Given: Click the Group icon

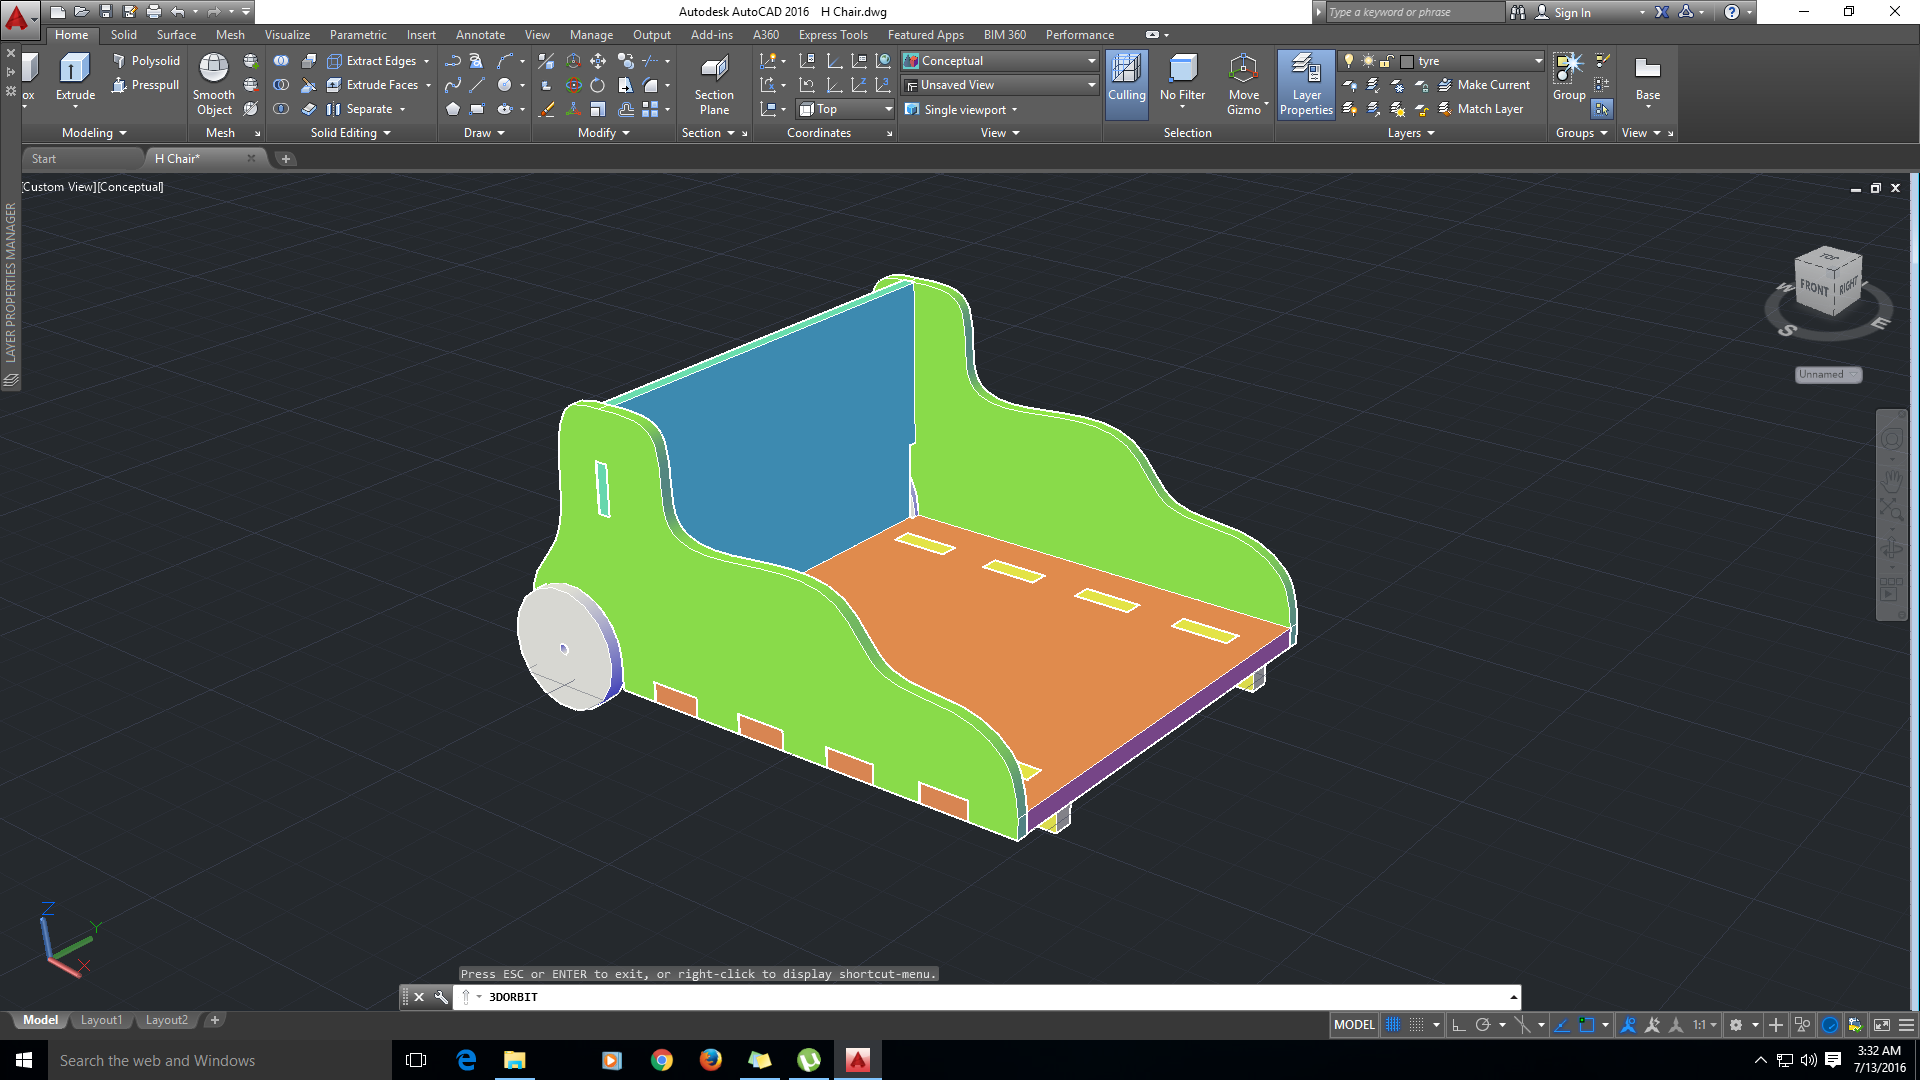Looking at the screenshot, I should pos(1569,77).
